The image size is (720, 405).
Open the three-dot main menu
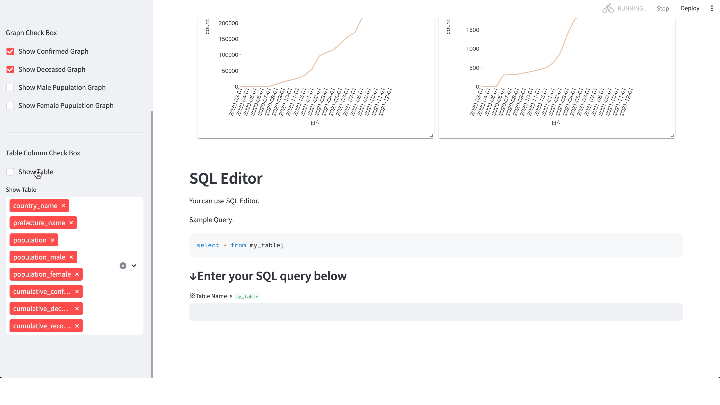711,8
